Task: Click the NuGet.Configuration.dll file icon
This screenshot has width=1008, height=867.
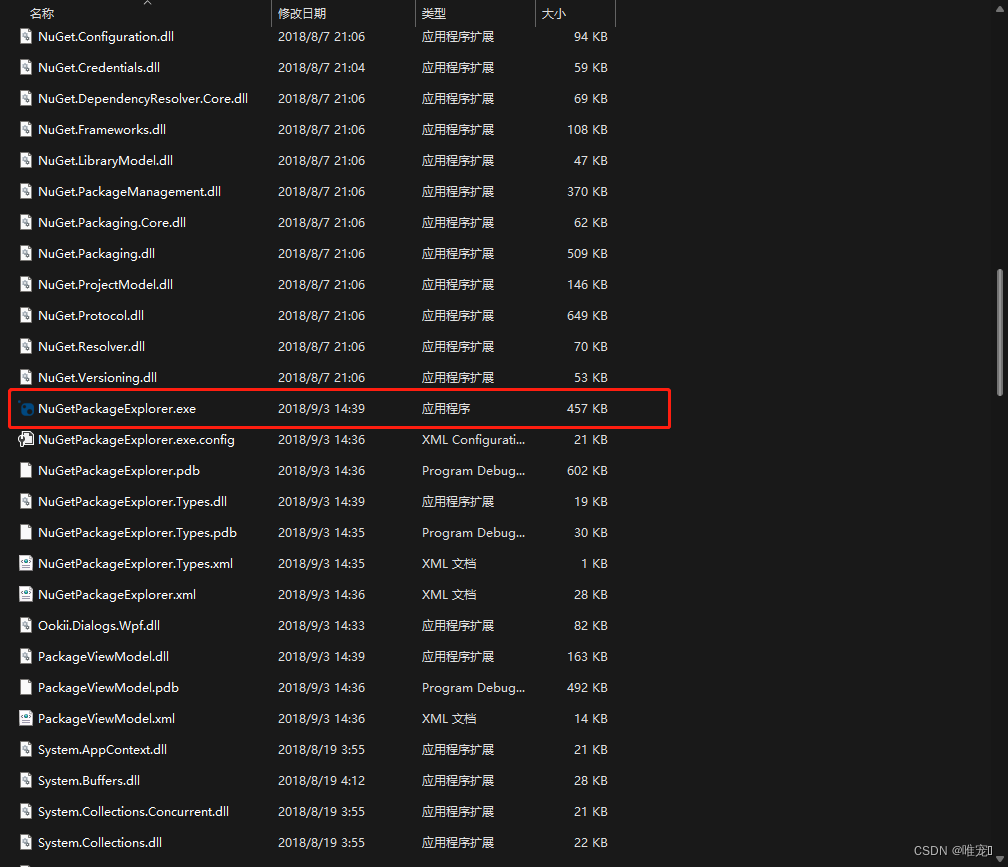Action: click(x=26, y=37)
